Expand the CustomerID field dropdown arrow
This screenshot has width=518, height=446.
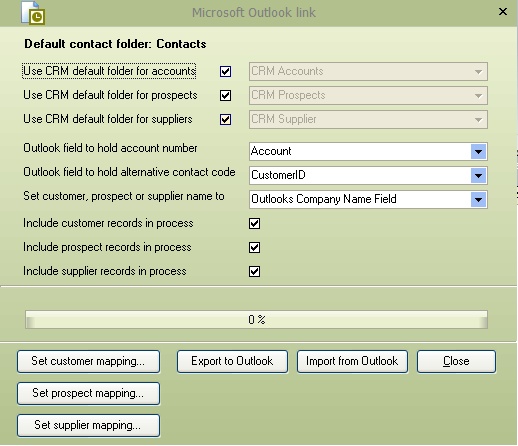click(478, 176)
